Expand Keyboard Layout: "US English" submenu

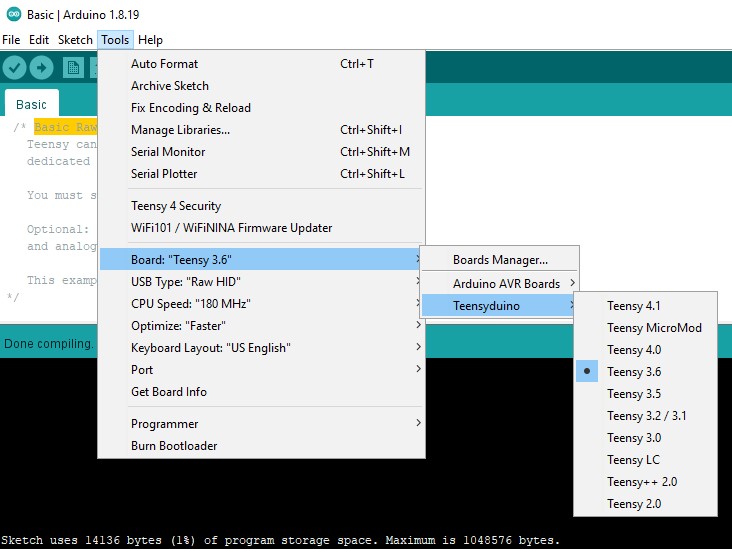coord(262,347)
